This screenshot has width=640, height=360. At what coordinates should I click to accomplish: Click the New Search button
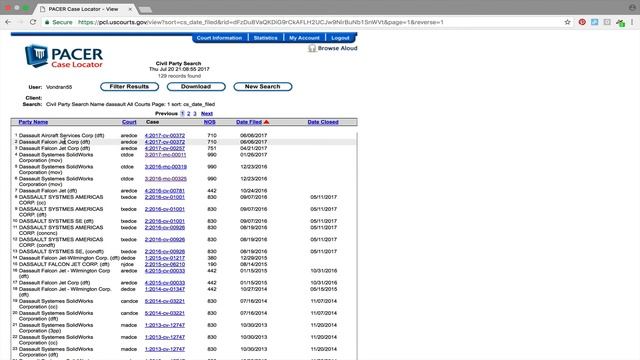262,87
